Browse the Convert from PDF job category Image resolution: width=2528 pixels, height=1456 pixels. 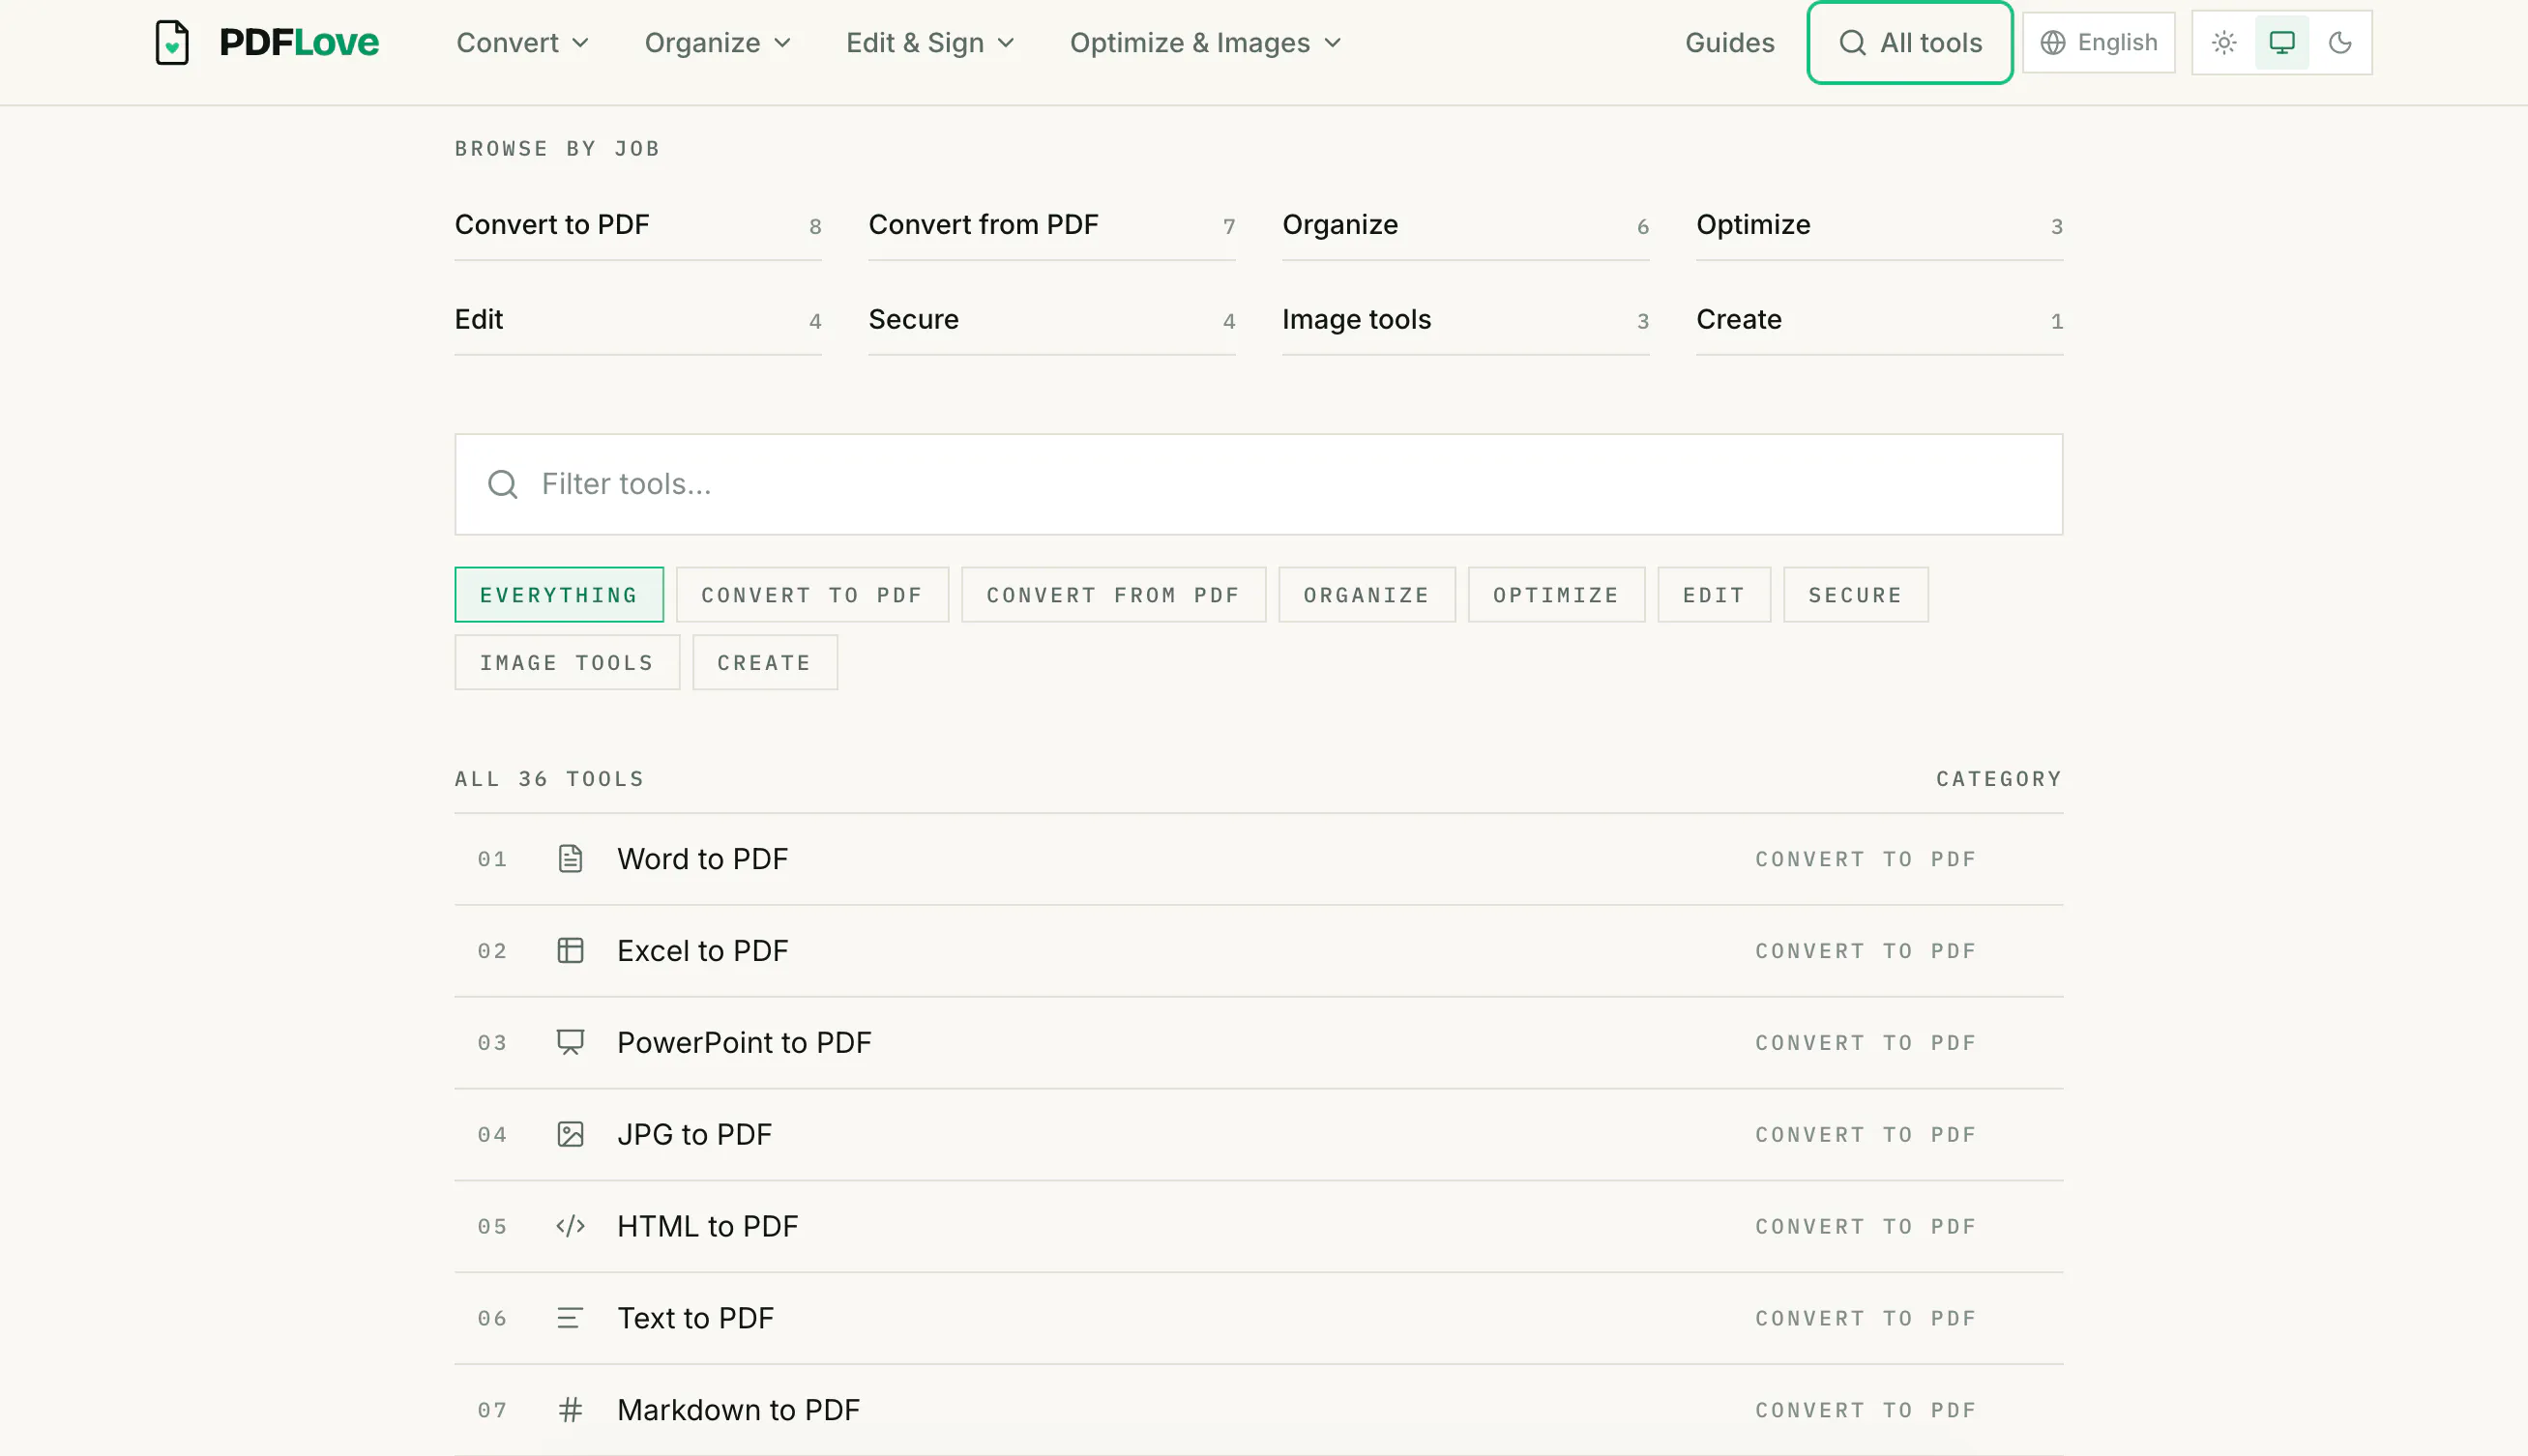[1051, 226]
